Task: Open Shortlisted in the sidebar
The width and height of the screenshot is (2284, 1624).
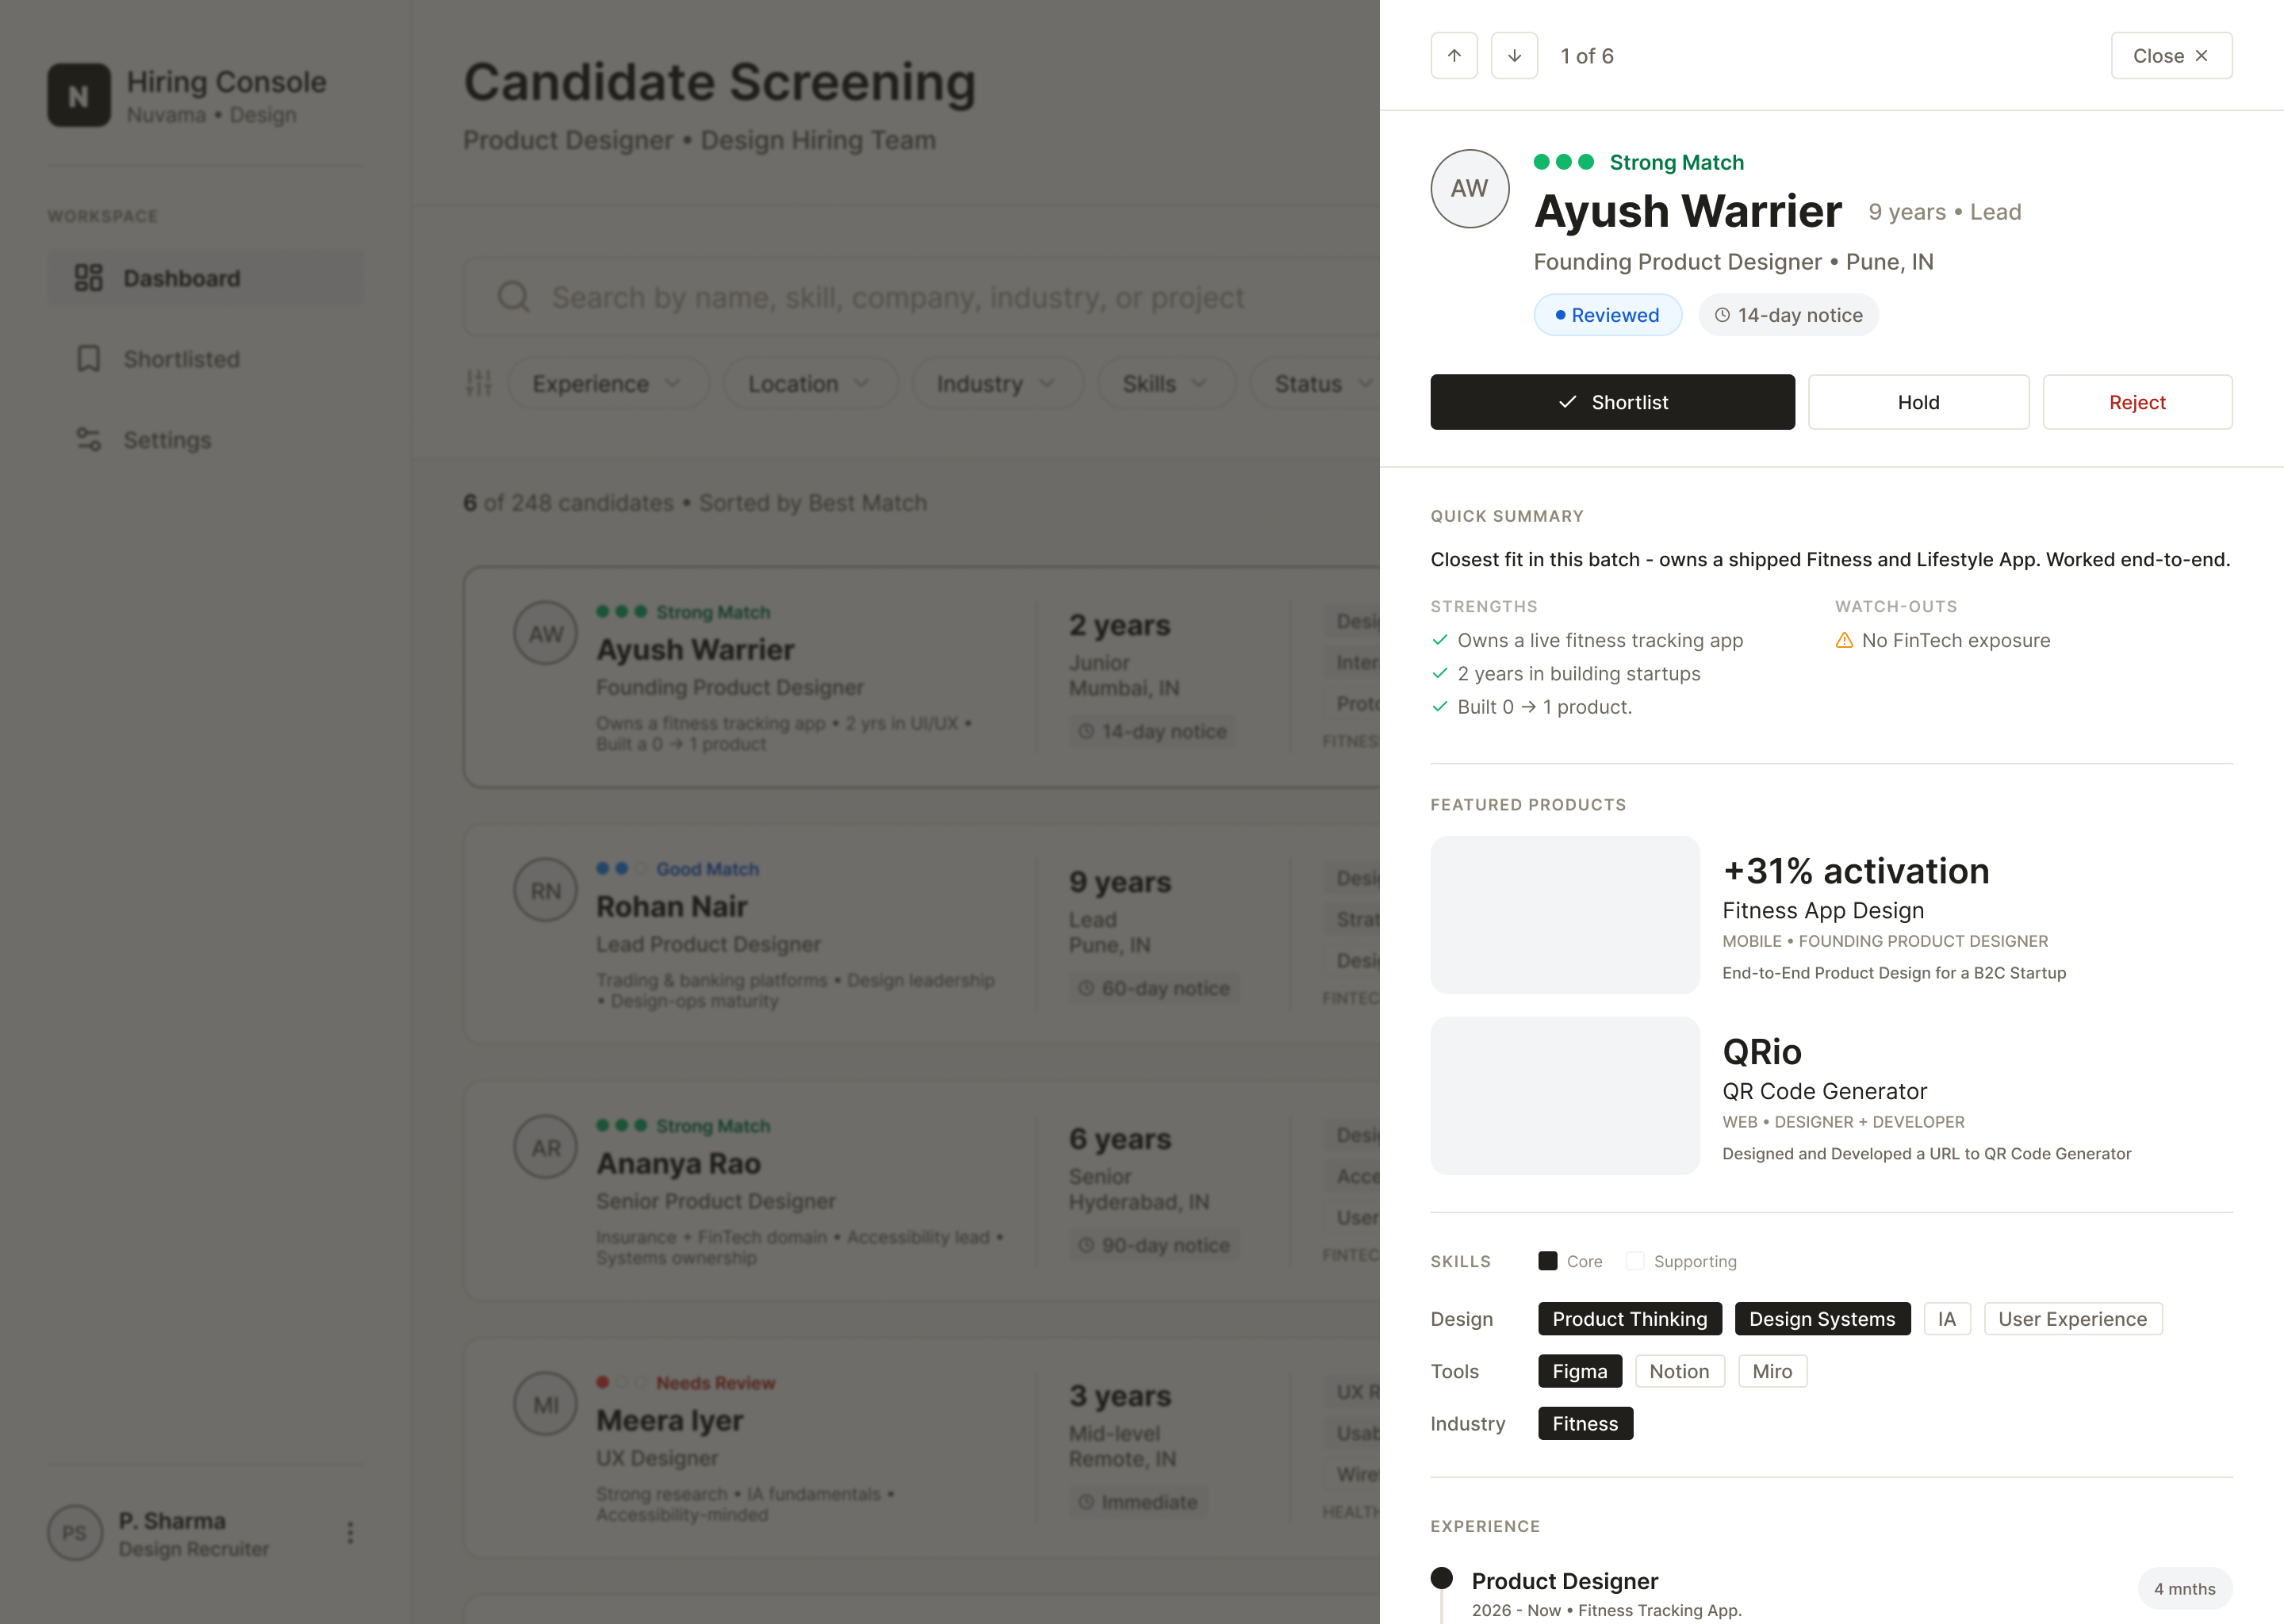Action: [x=206, y=359]
